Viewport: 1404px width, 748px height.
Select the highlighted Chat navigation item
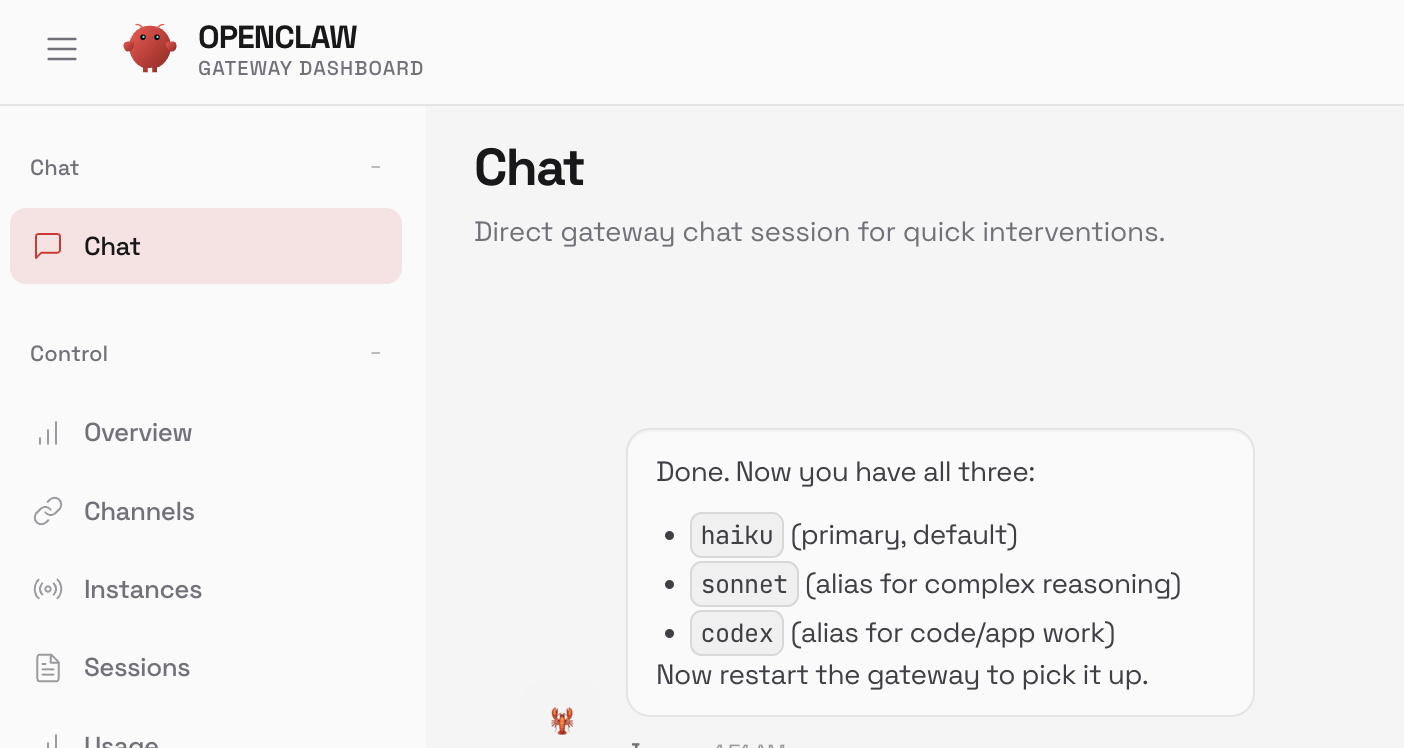click(x=206, y=246)
